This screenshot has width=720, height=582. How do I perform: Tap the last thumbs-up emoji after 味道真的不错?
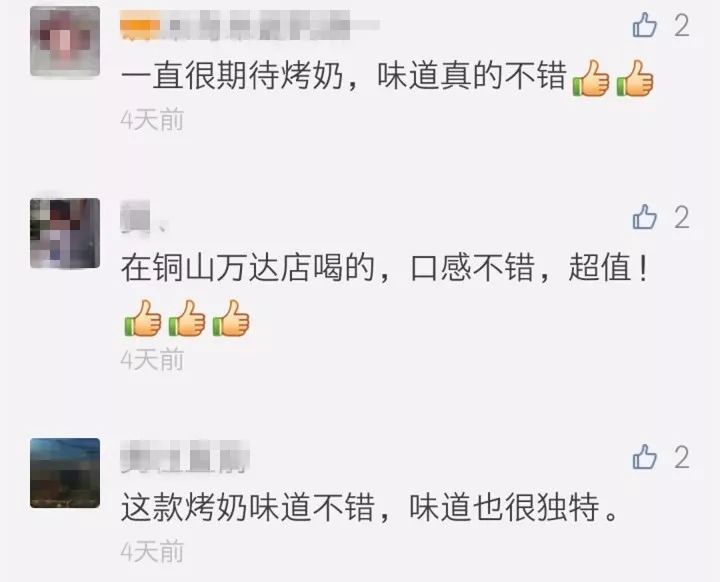(x=635, y=79)
